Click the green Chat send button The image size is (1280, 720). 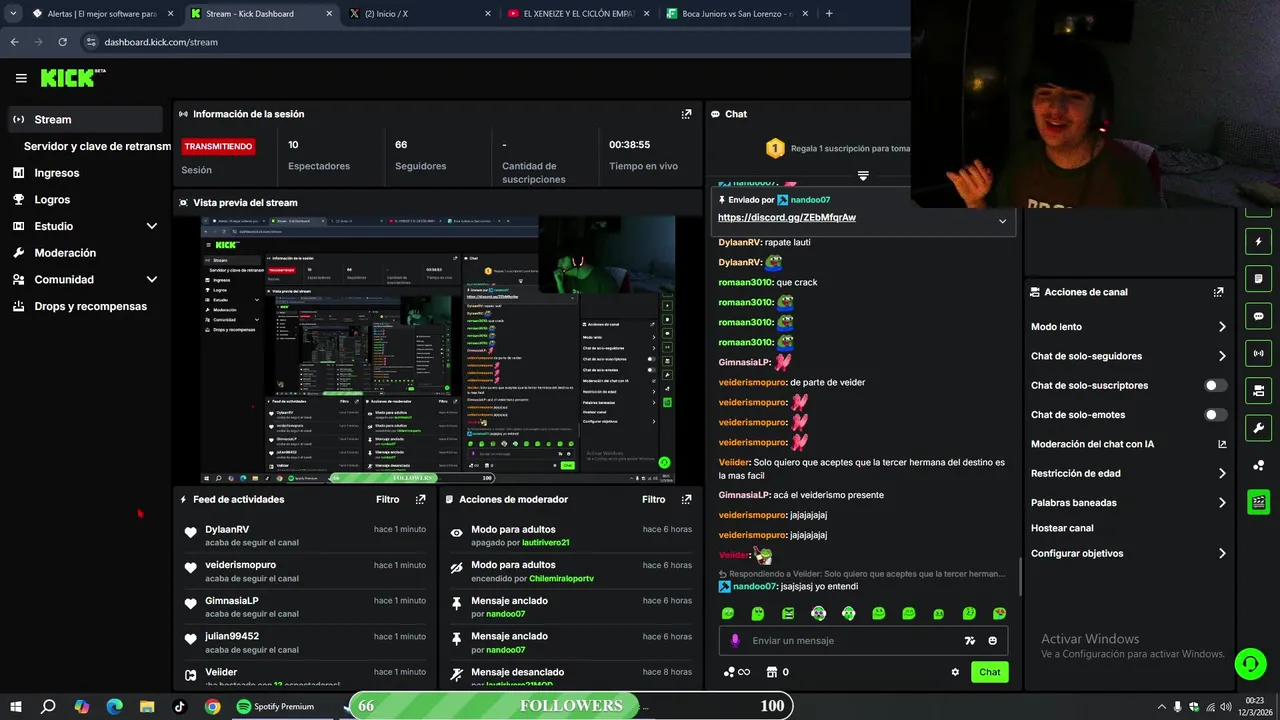click(989, 672)
